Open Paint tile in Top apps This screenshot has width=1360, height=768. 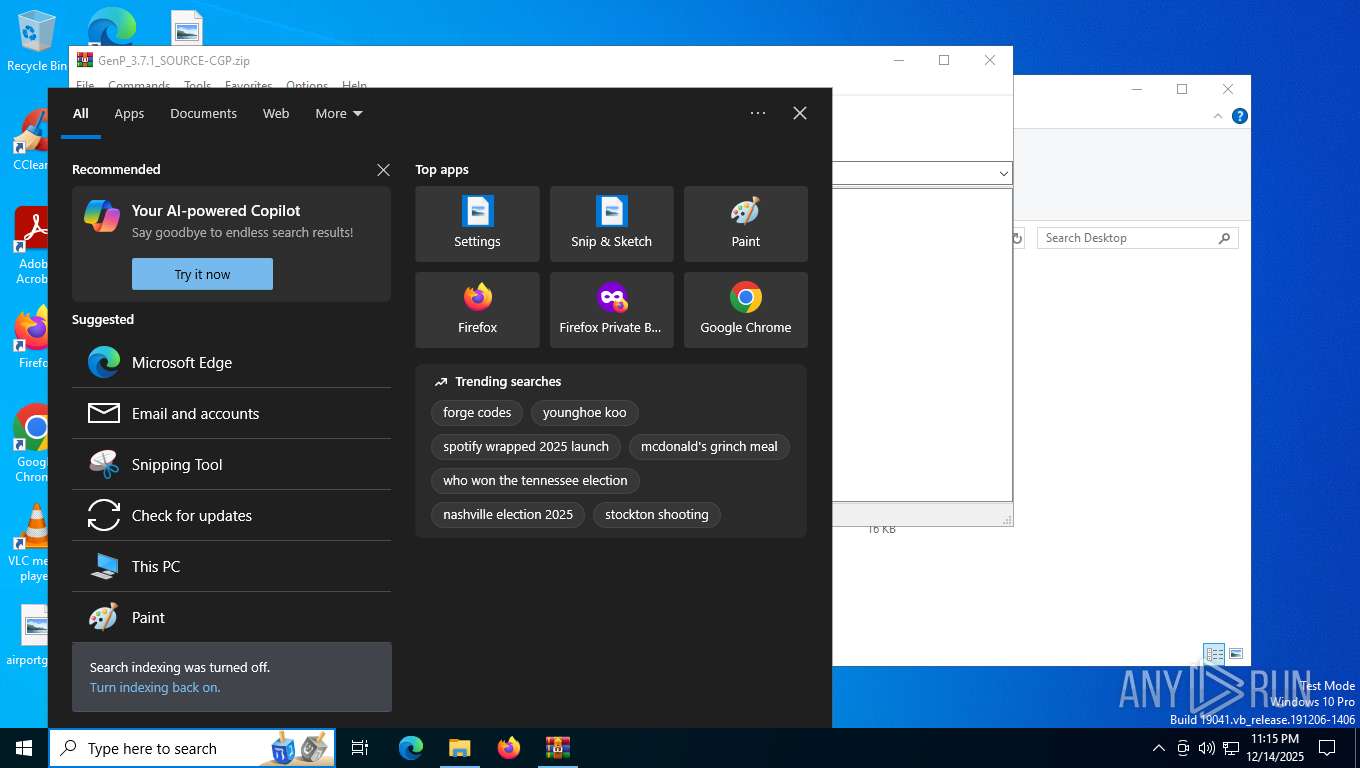point(745,224)
